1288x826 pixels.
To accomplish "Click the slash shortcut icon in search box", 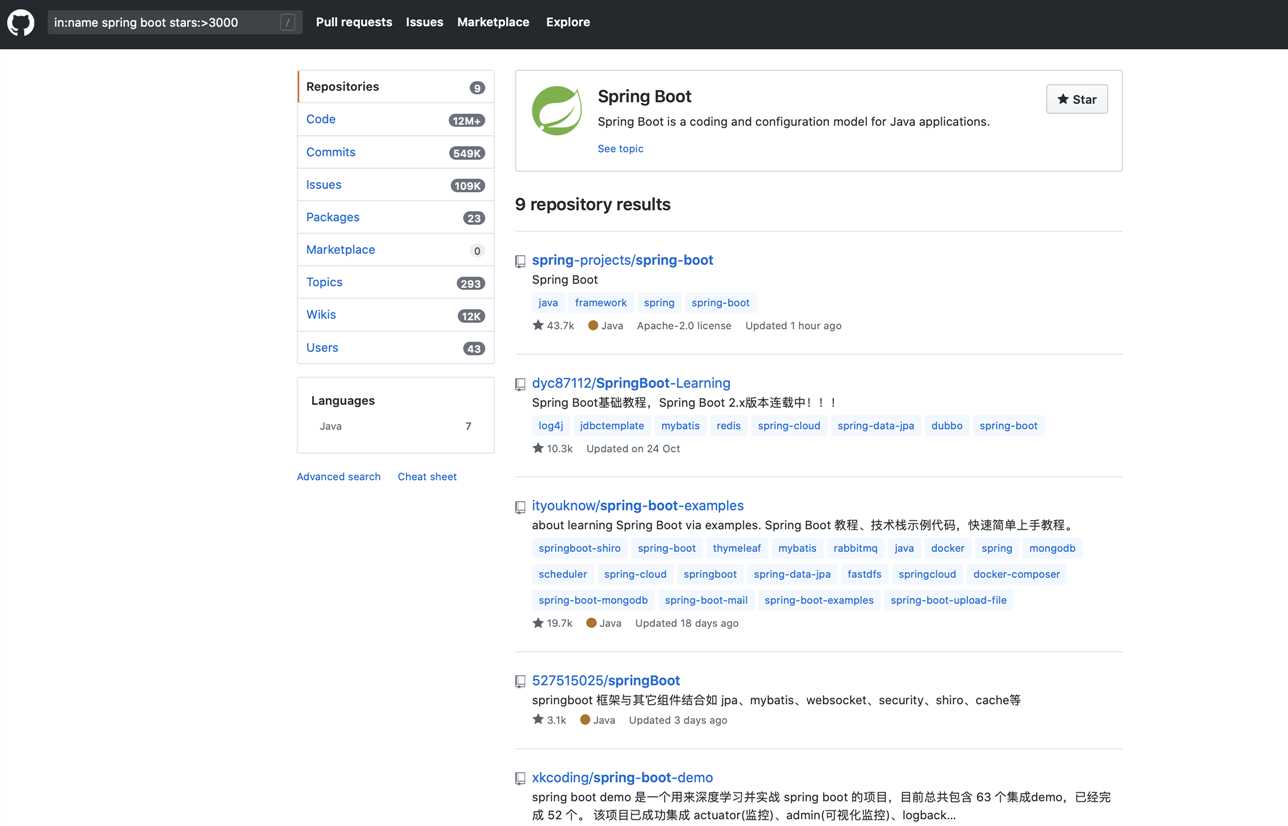I will pos(288,22).
